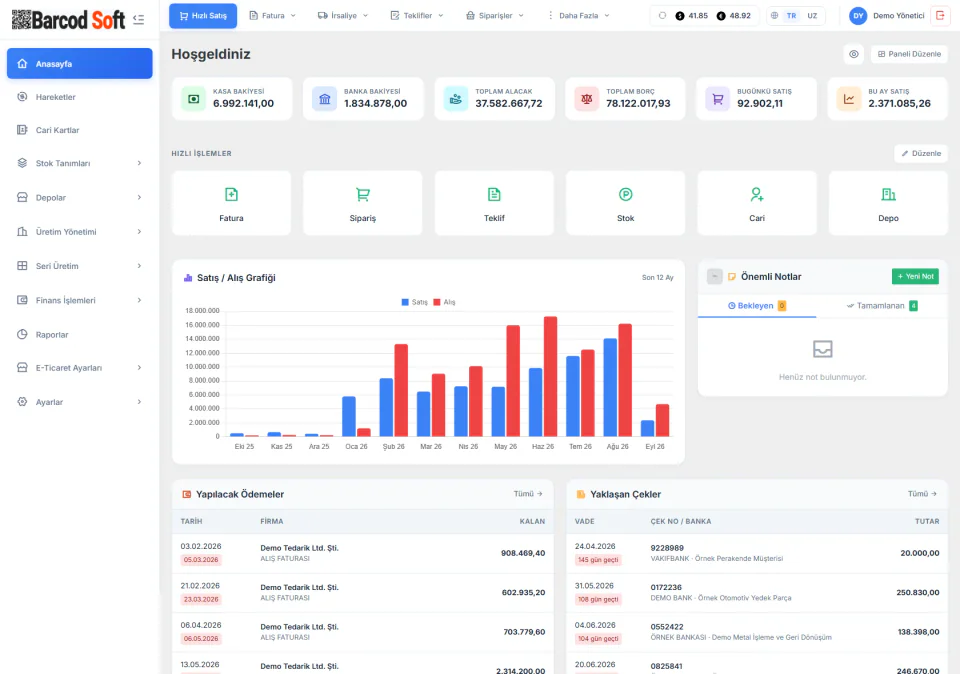
Task: Open the Sipariş quick action card
Action: tap(362, 203)
